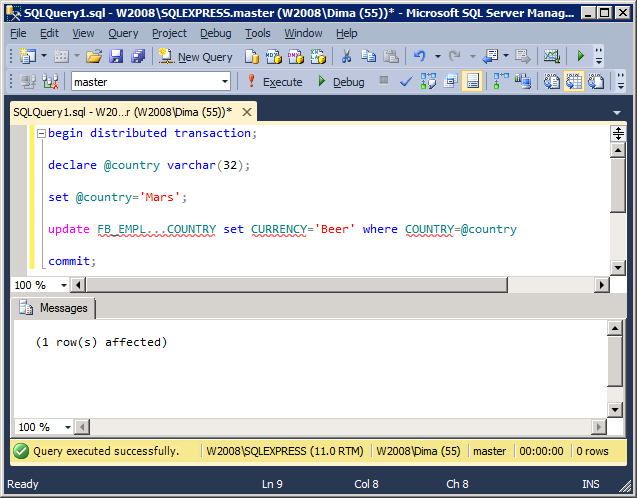Click the Messages pane scrollbar down arrow
637x498 pixels.
tap(615, 409)
